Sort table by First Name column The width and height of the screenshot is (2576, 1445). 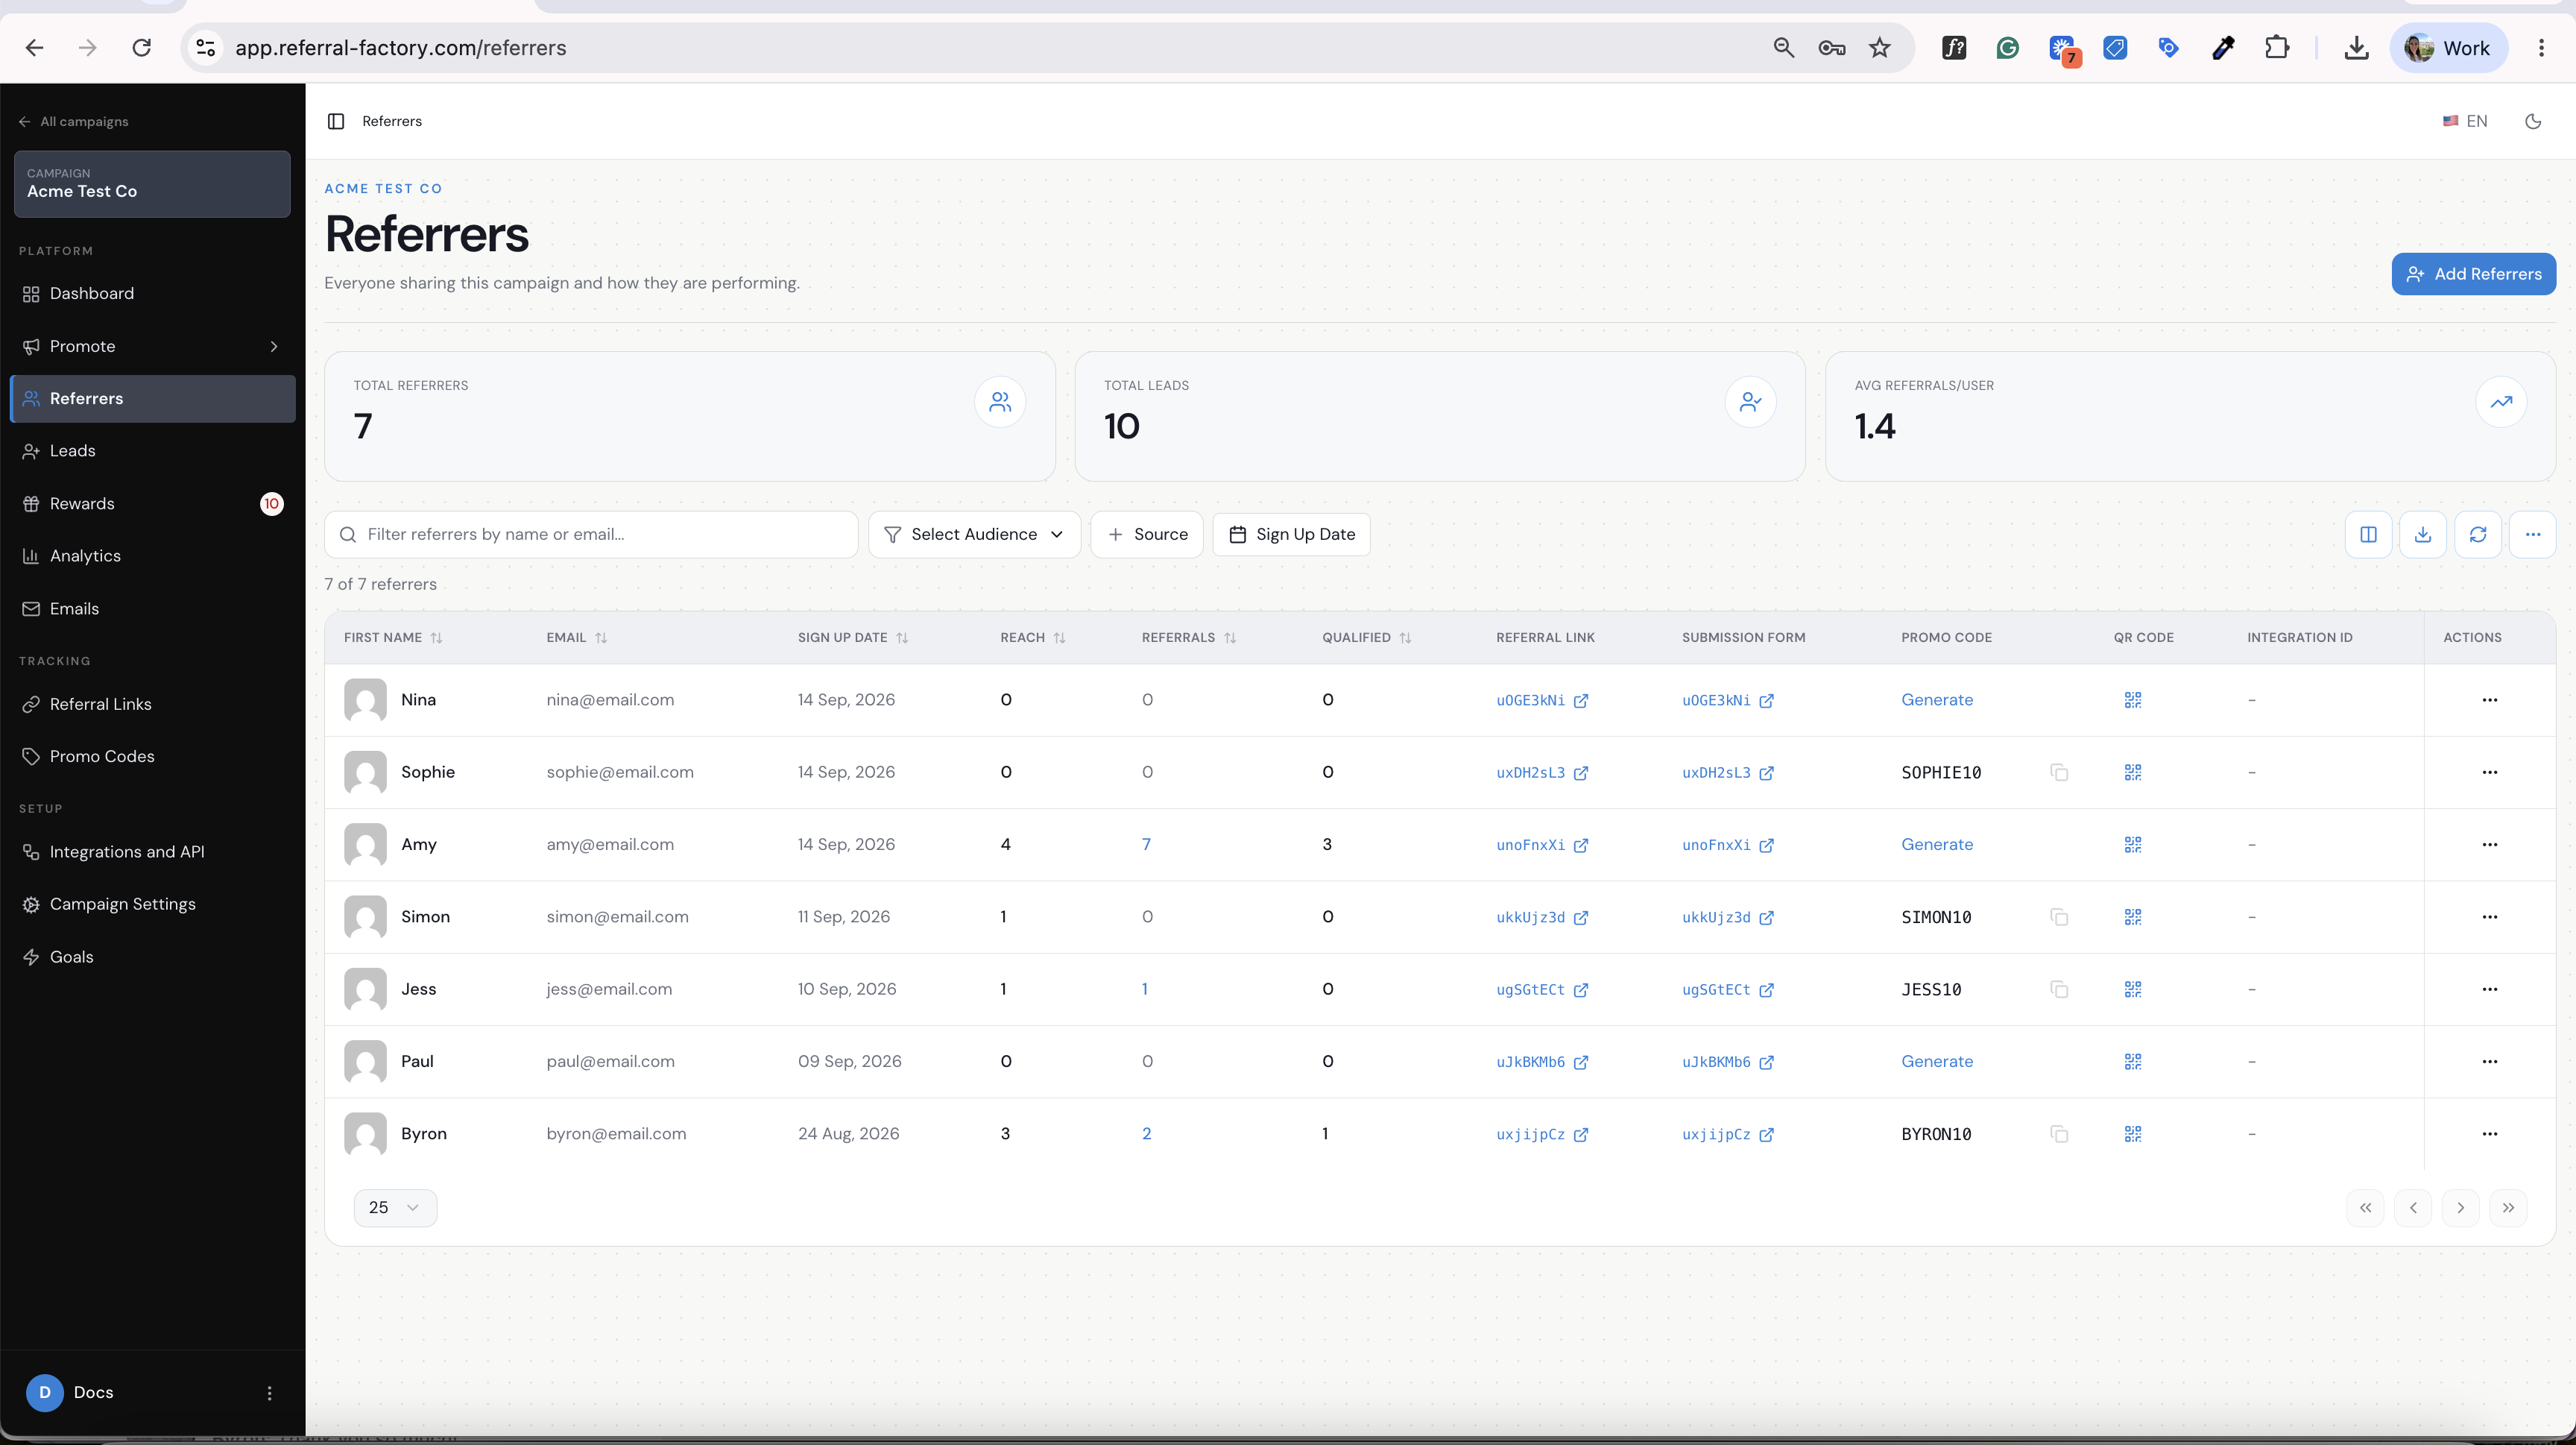(x=393, y=638)
